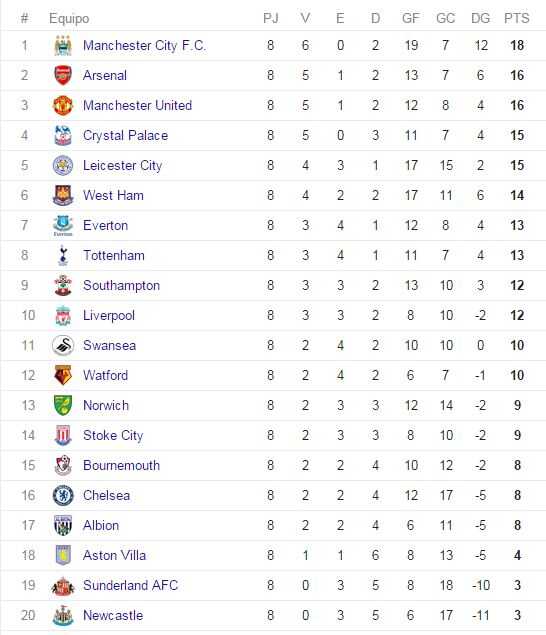Click the Norwich canary crest
Viewport: 546px width, 635px height.
63,405
